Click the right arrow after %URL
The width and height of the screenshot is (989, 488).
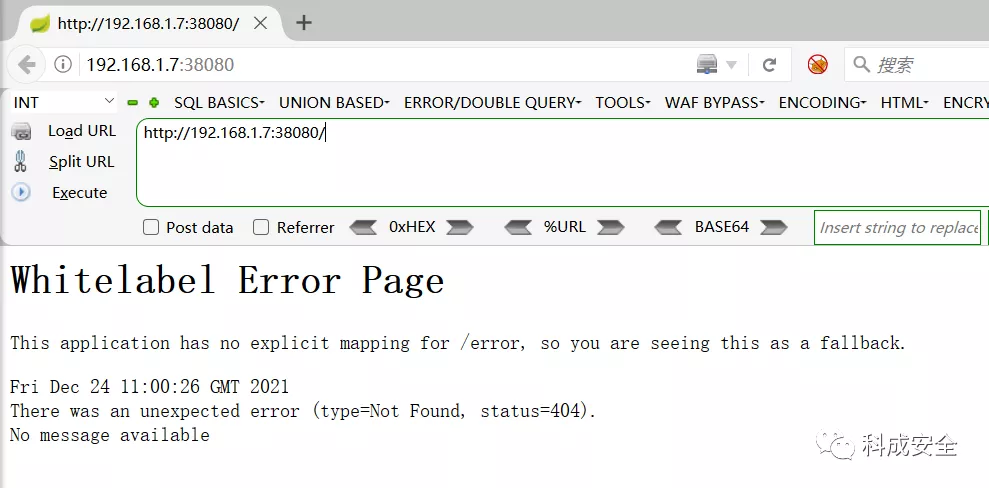[611, 227]
